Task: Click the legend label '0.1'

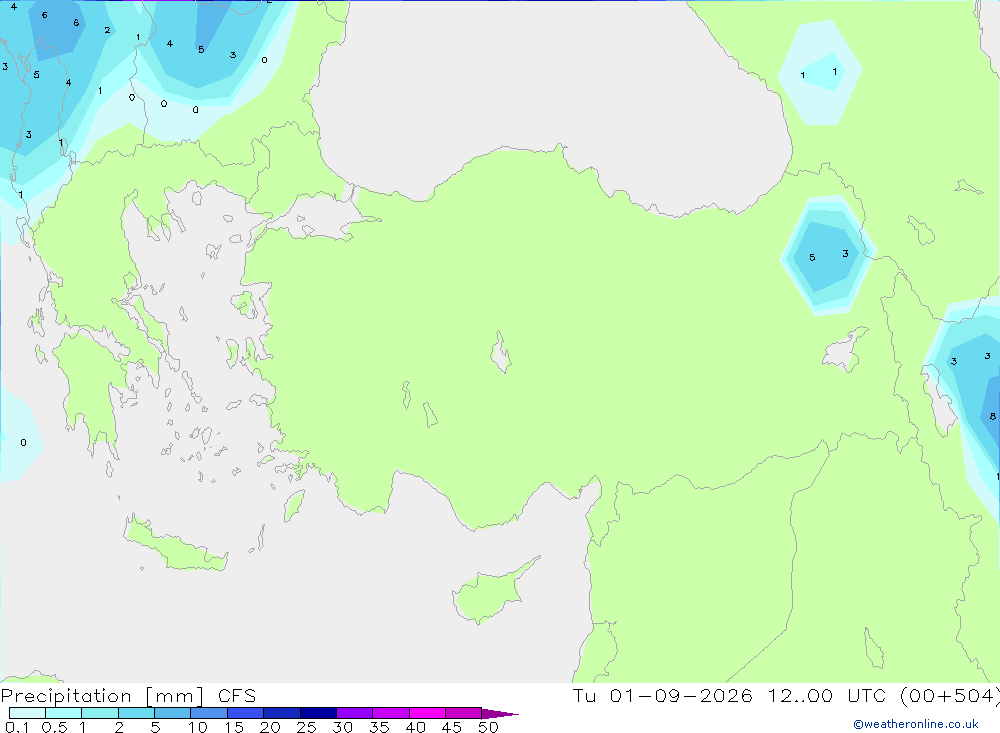Action: [x=17, y=727]
